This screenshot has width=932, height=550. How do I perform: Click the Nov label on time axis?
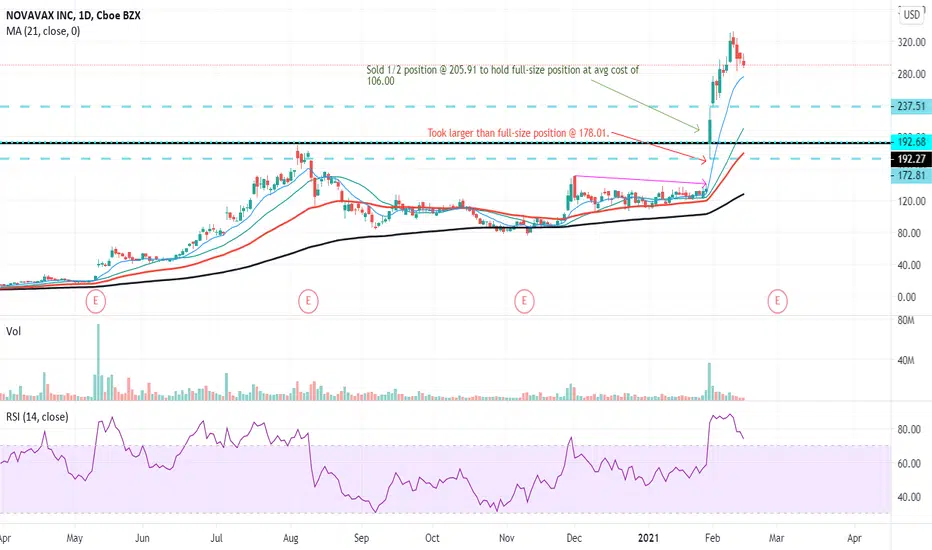coord(506,538)
